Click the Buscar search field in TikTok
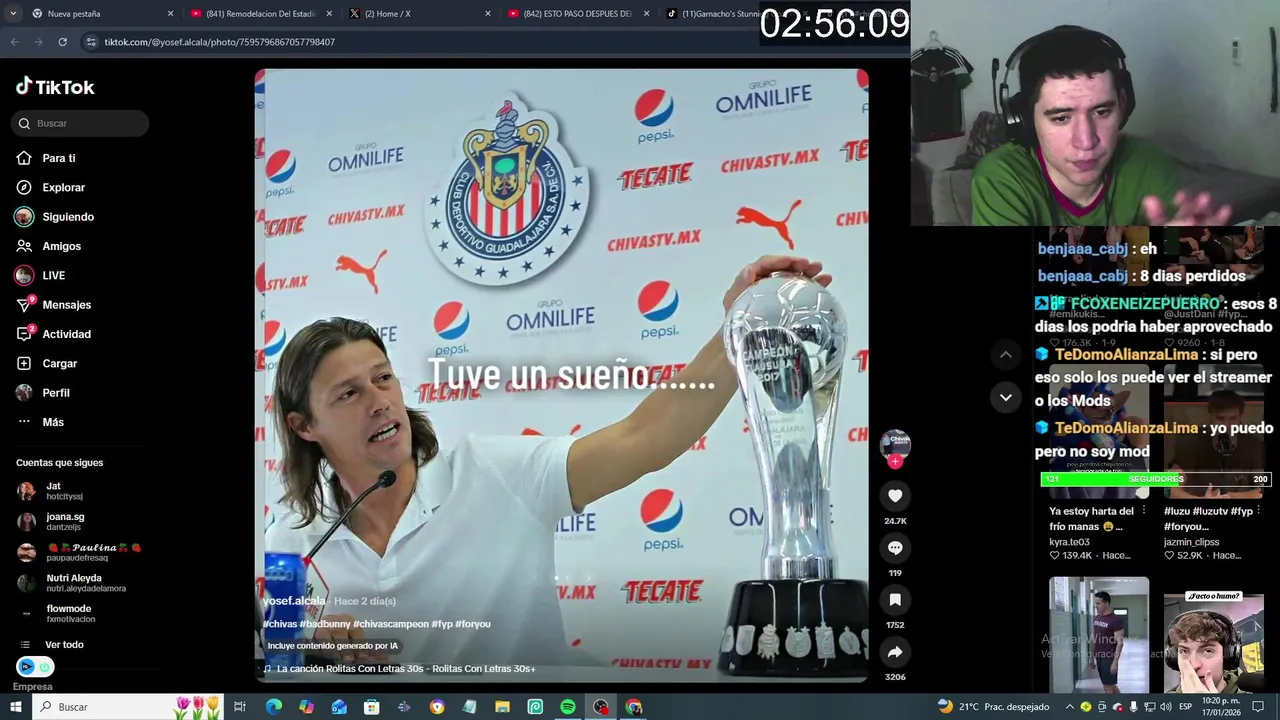This screenshot has height=720, width=1280. [81, 123]
